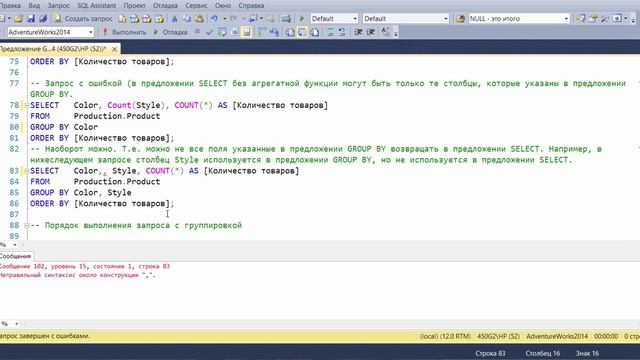This screenshot has width=640, height=360.
Task: Paste from clipboard icon
Action: point(199,19)
